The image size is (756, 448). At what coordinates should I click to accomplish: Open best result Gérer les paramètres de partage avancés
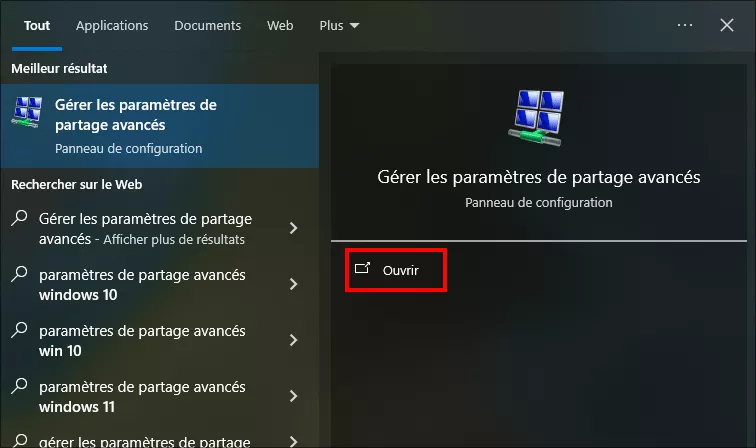point(160,126)
